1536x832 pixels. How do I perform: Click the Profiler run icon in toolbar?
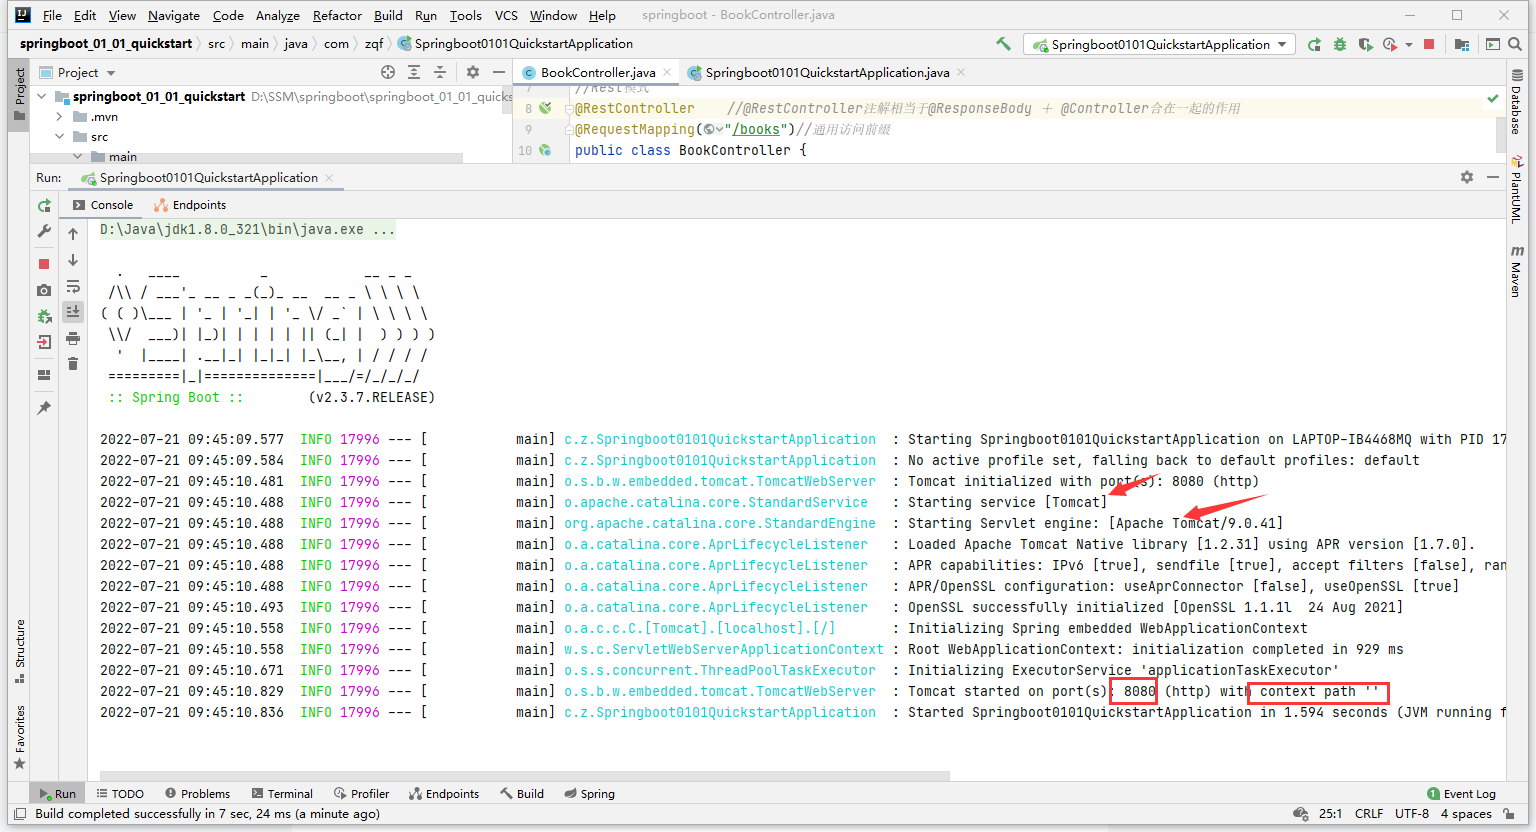tap(1390, 44)
